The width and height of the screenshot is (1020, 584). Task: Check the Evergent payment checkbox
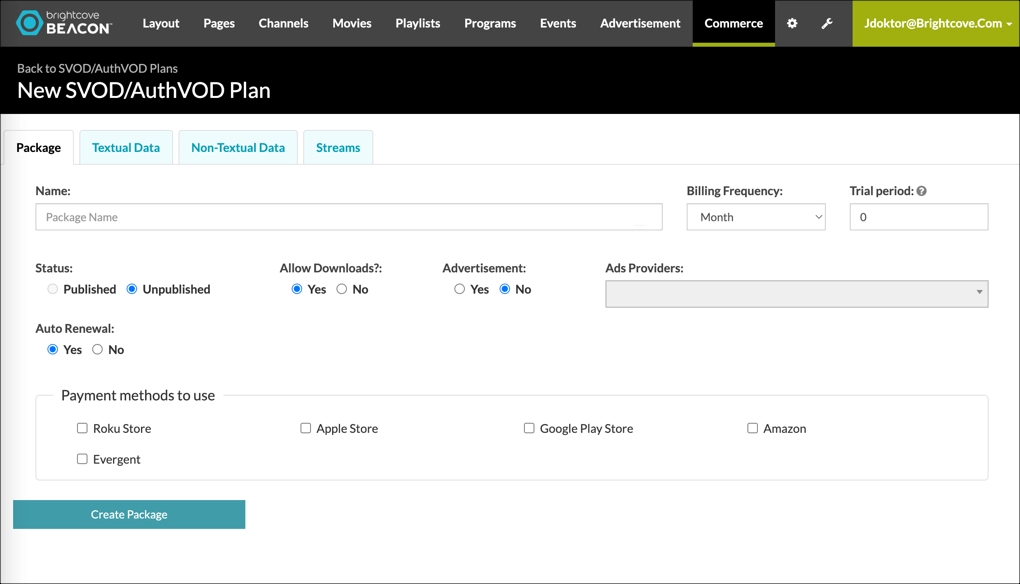82,458
